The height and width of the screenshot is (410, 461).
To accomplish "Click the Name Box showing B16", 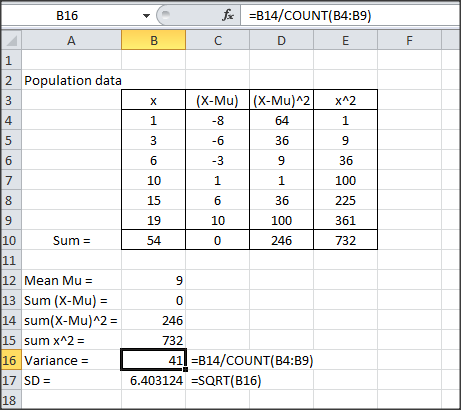I will tap(67, 16).
